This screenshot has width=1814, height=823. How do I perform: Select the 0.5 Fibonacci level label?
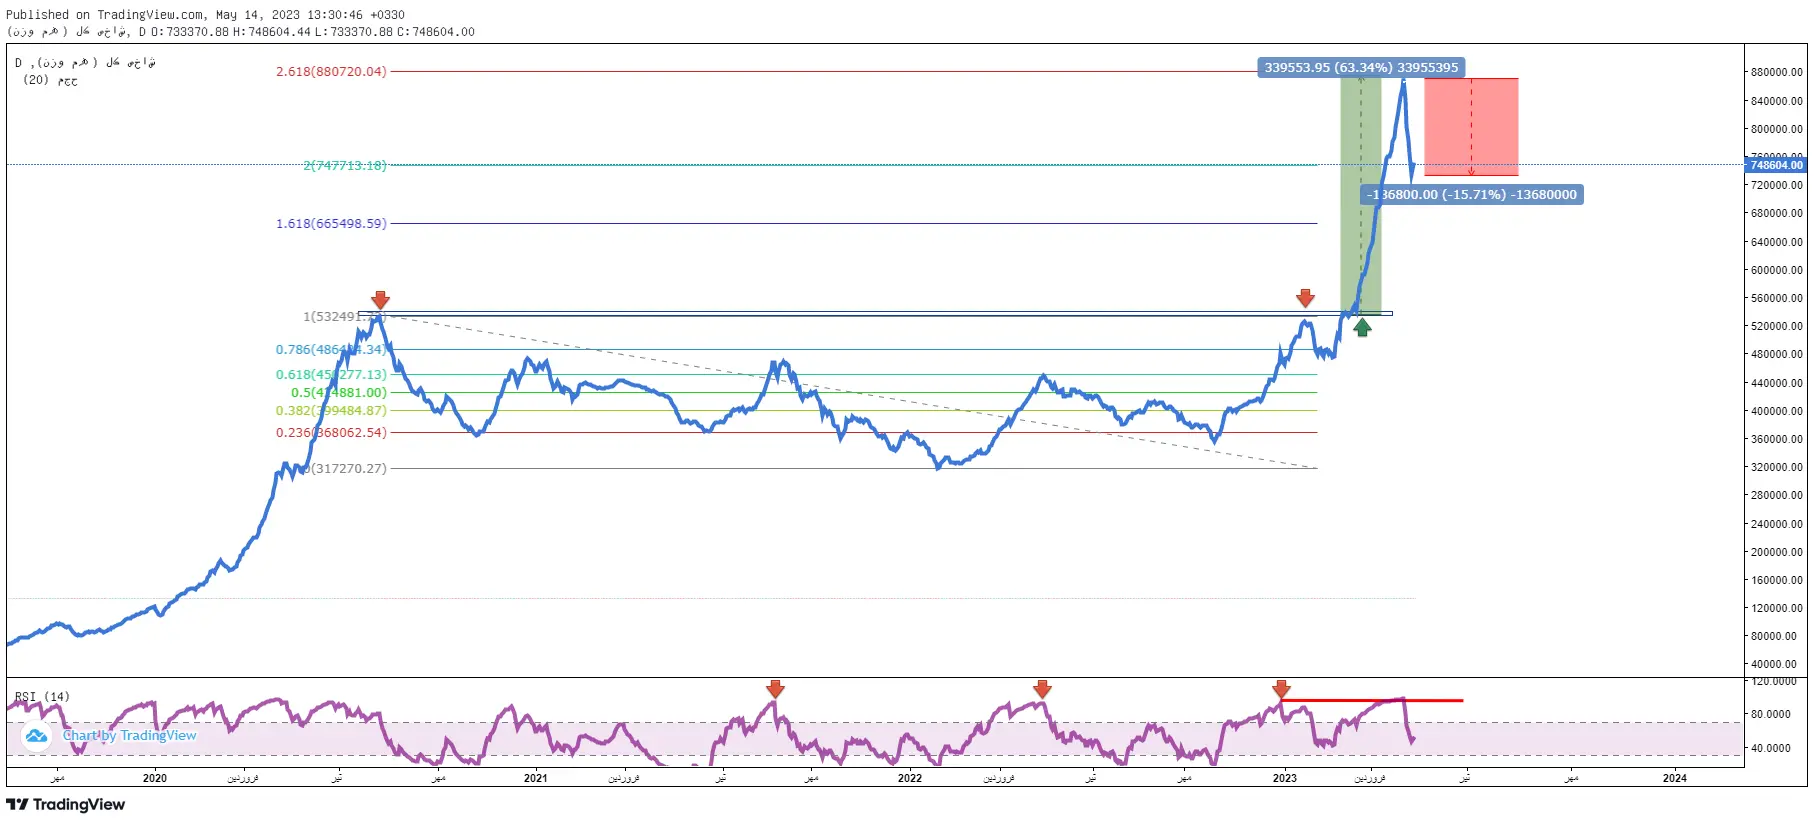pos(338,393)
